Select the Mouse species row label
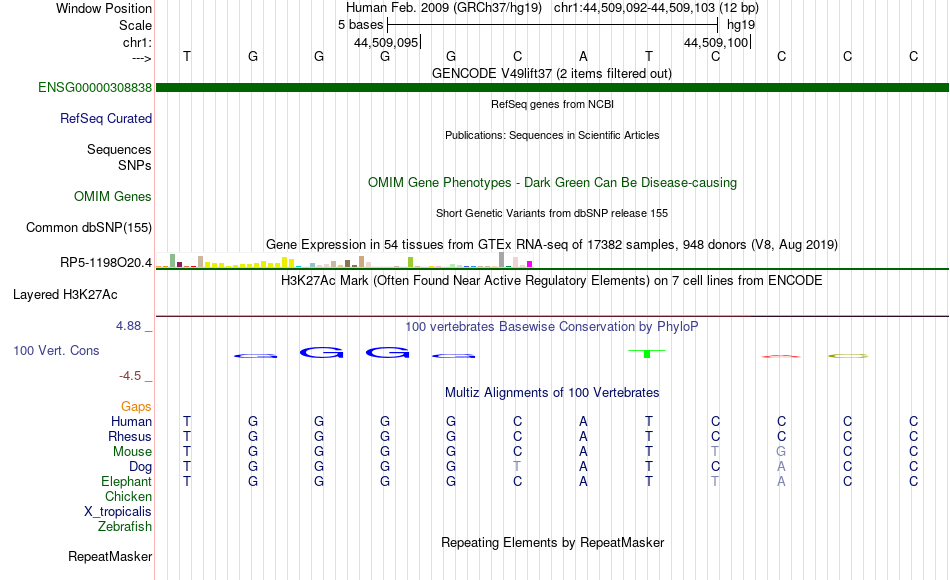Viewport: 950px width, 580px height. tap(132, 452)
